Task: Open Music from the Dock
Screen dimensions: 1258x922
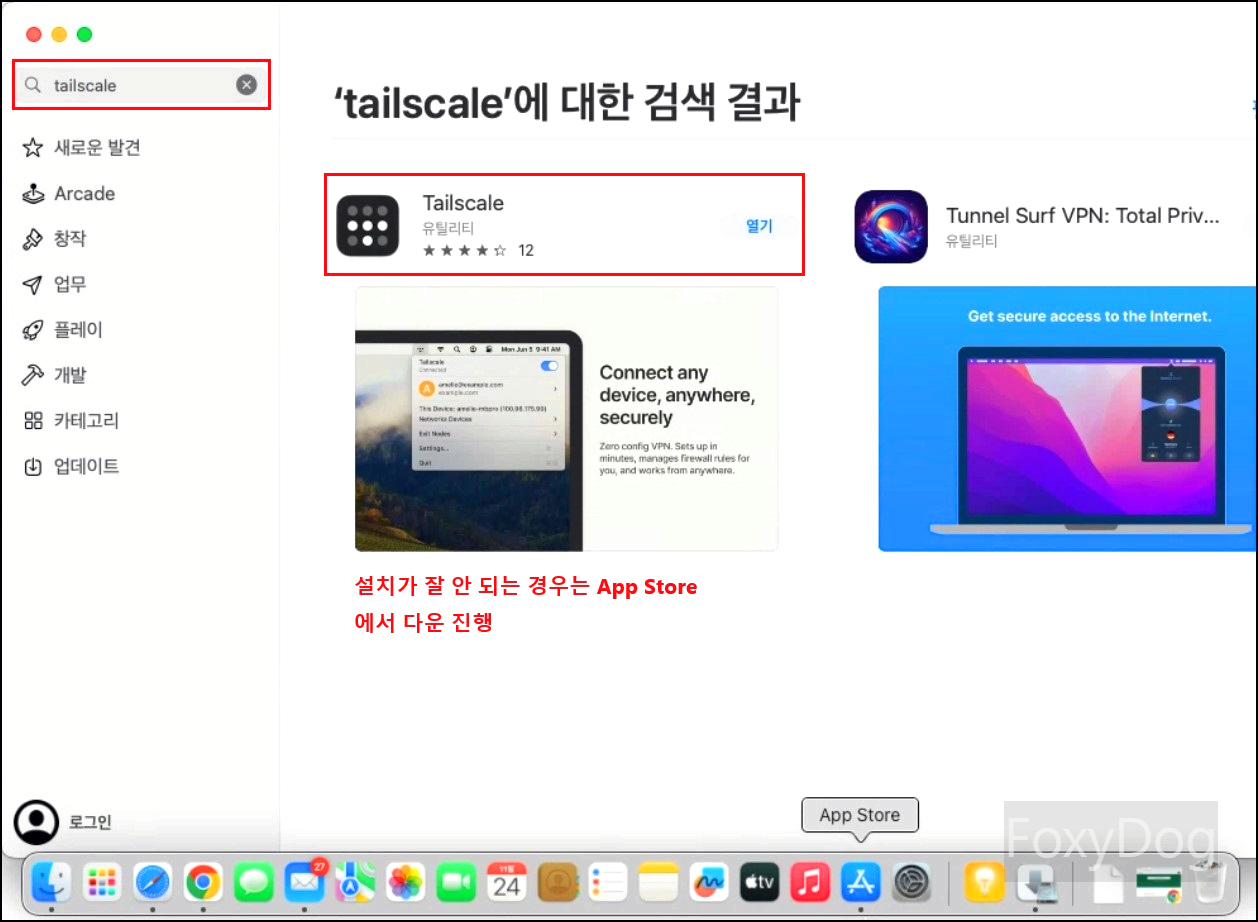Action: click(x=810, y=882)
